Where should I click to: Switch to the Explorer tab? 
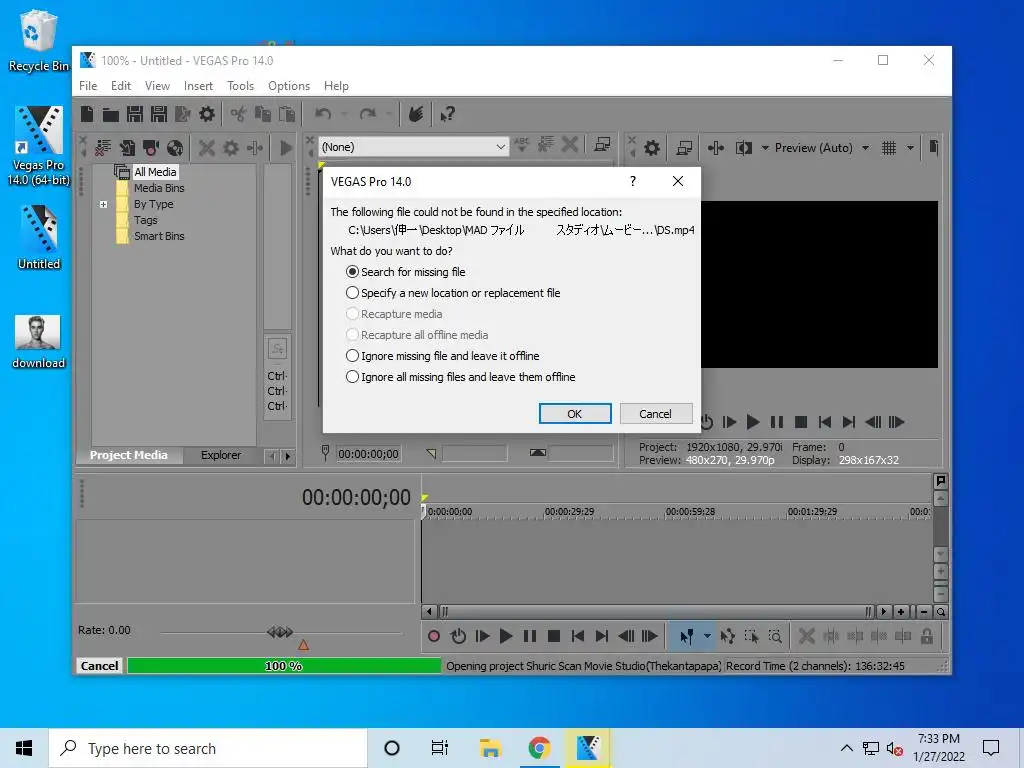pyautogui.click(x=221, y=455)
